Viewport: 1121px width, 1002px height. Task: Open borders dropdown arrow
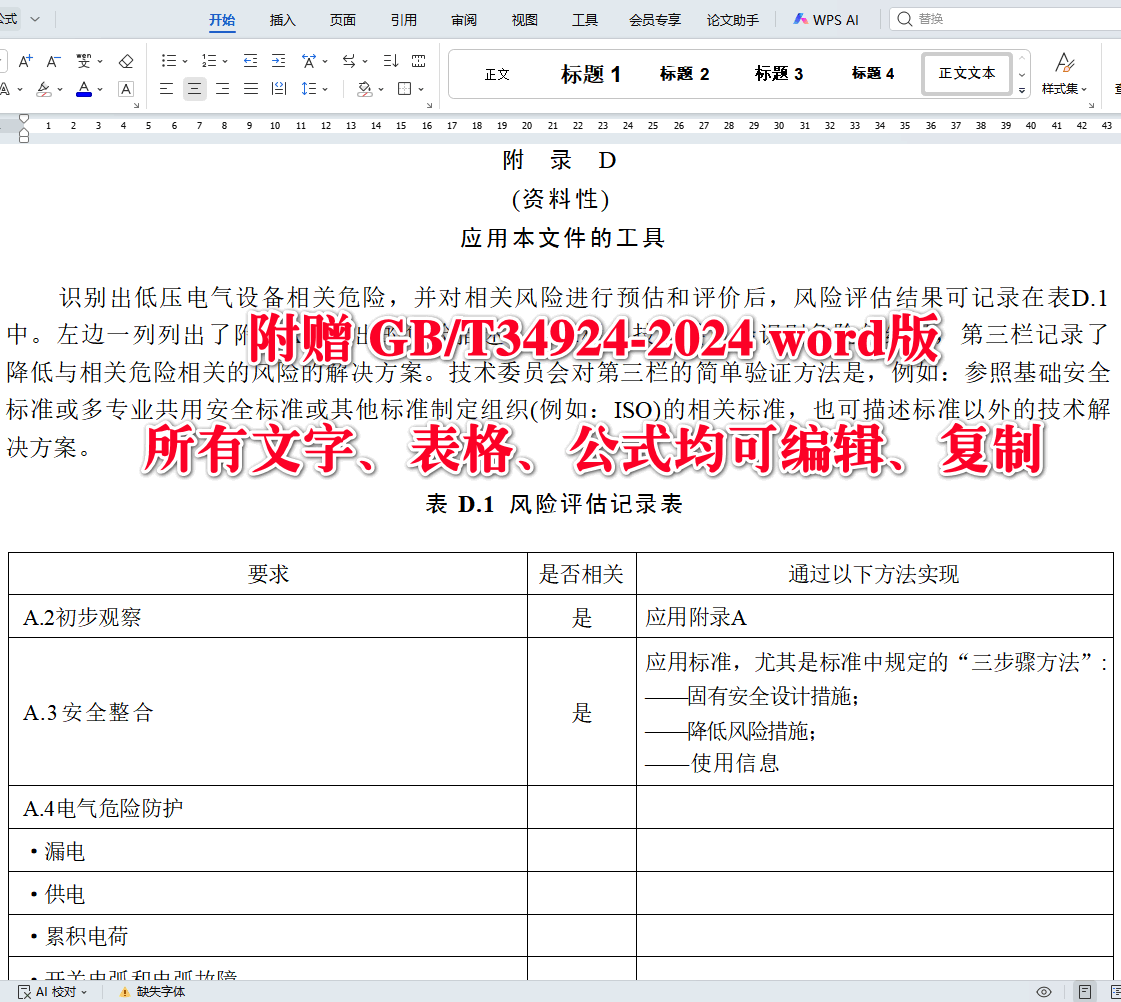(x=421, y=89)
